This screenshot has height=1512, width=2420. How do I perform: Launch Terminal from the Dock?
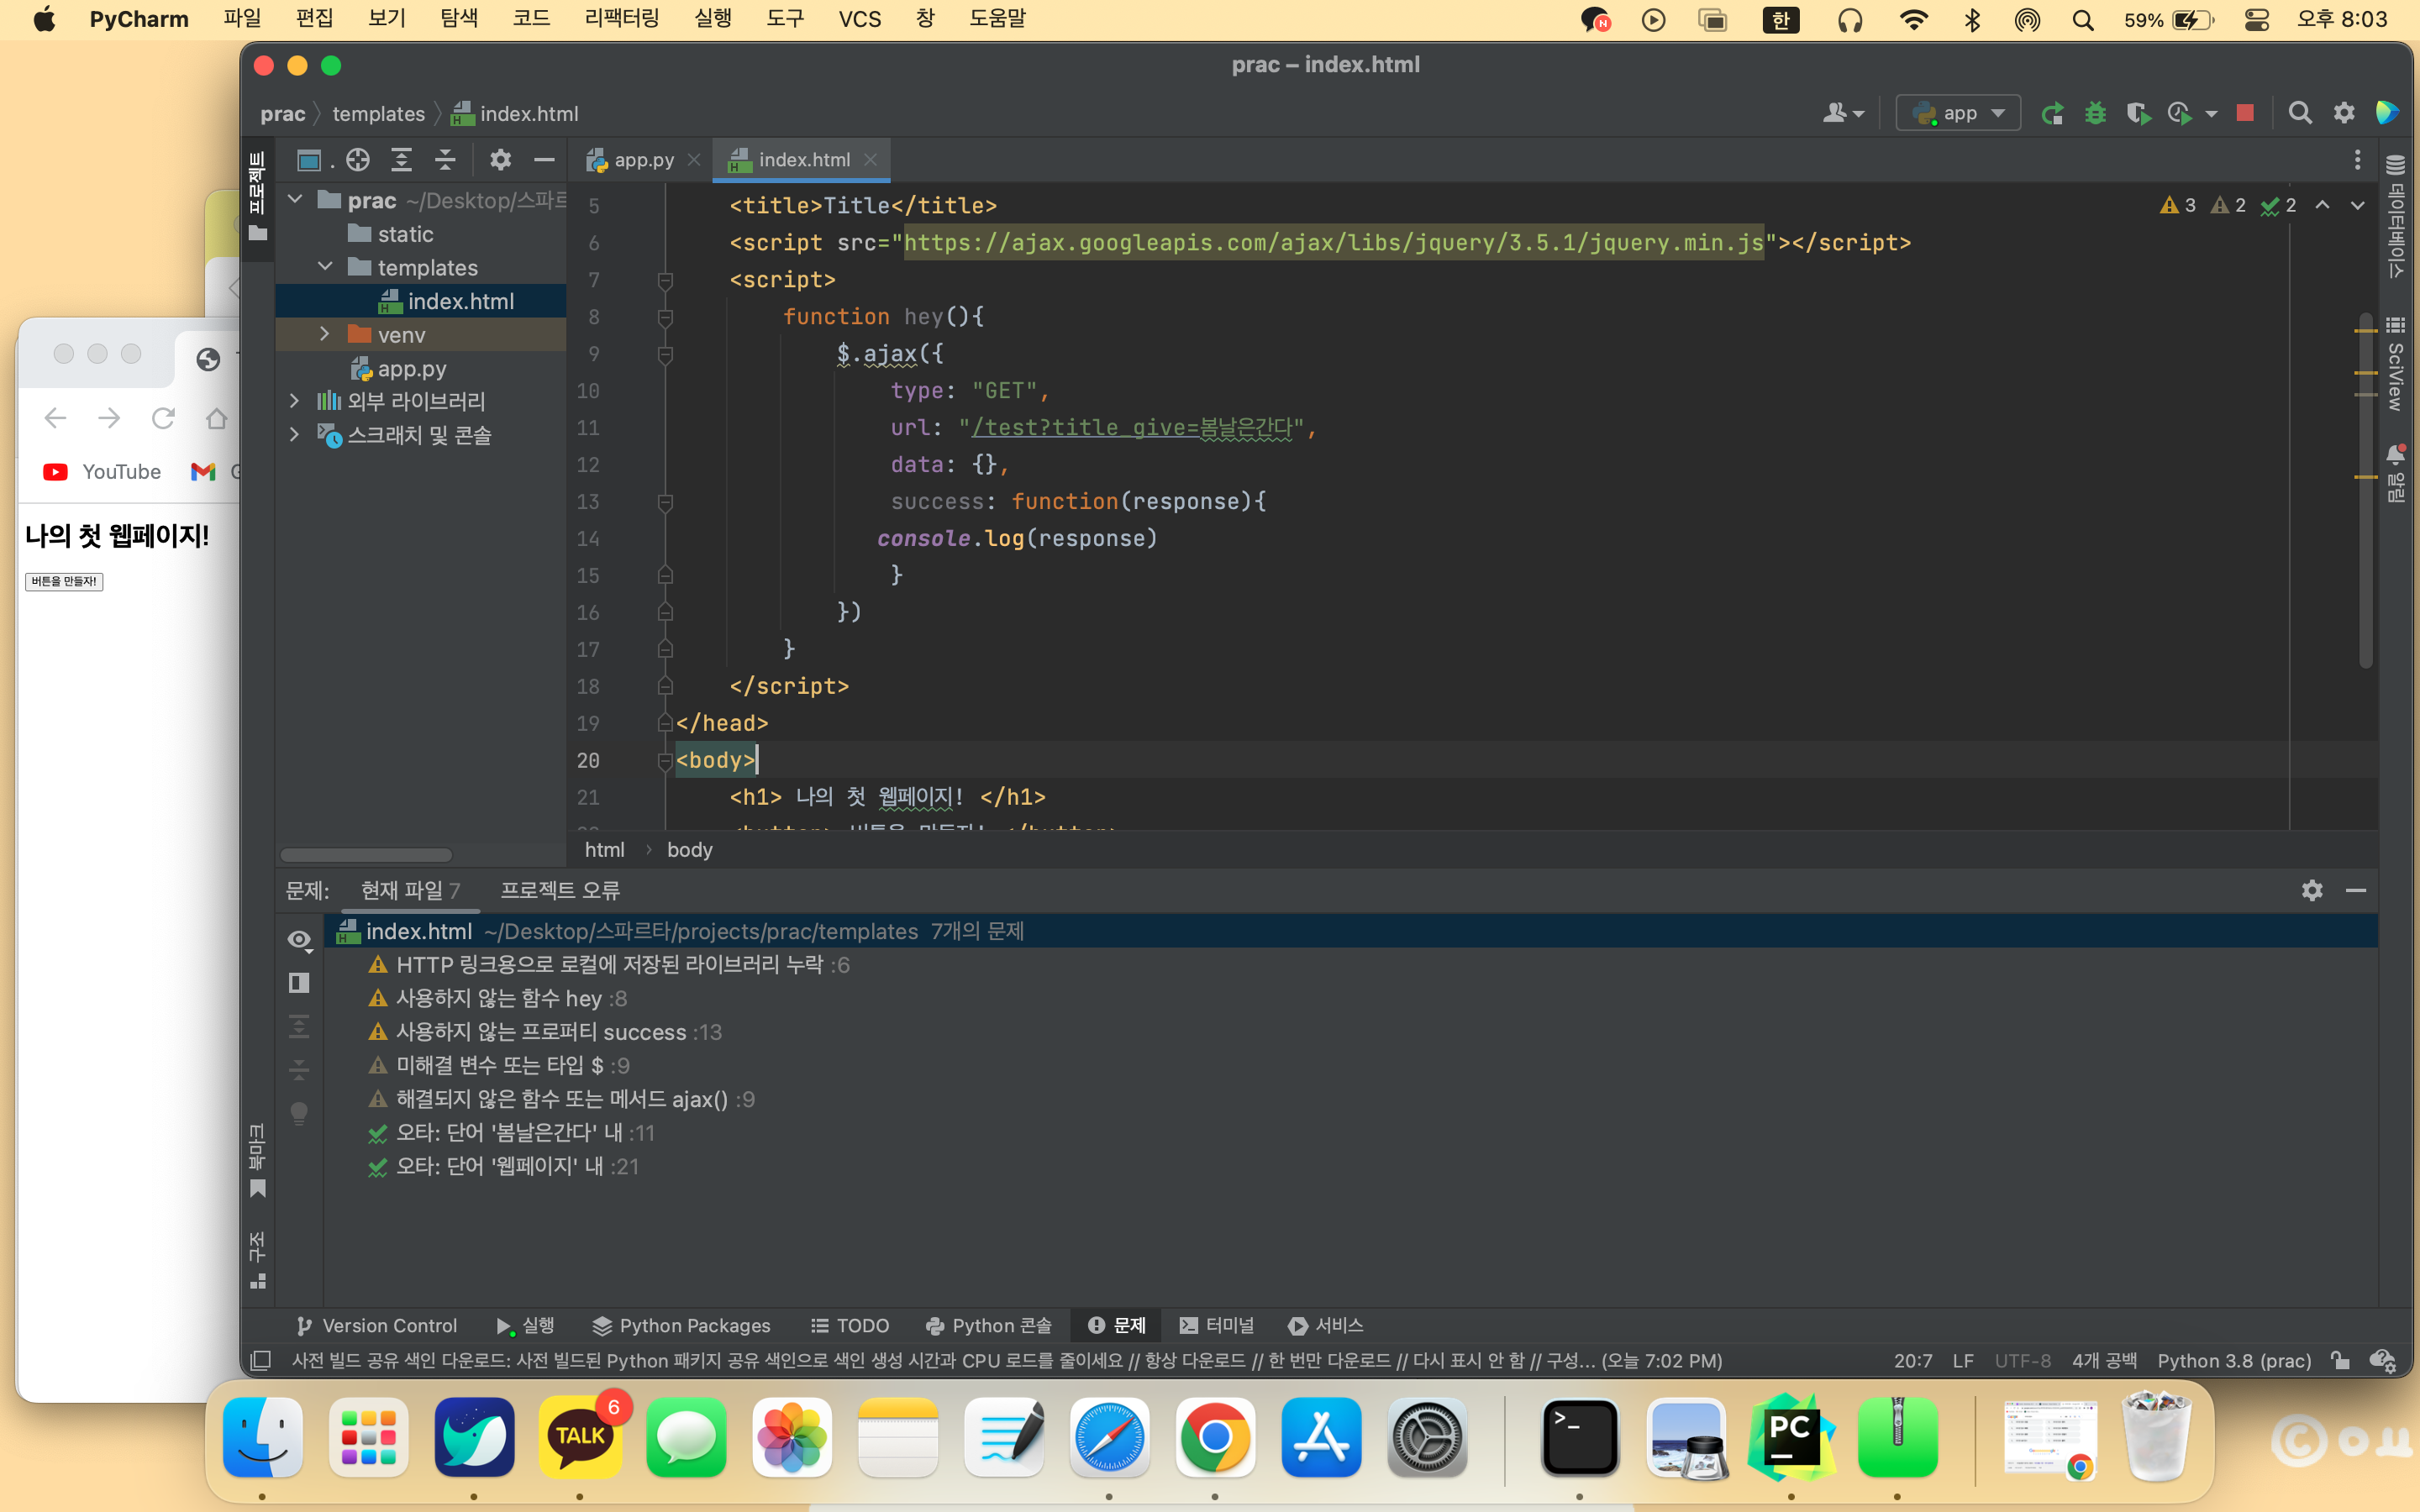pyautogui.click(x=1580, y=1437)
